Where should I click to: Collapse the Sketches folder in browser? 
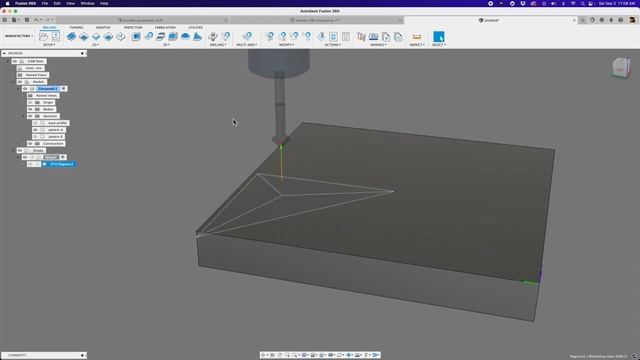point(24,116)
